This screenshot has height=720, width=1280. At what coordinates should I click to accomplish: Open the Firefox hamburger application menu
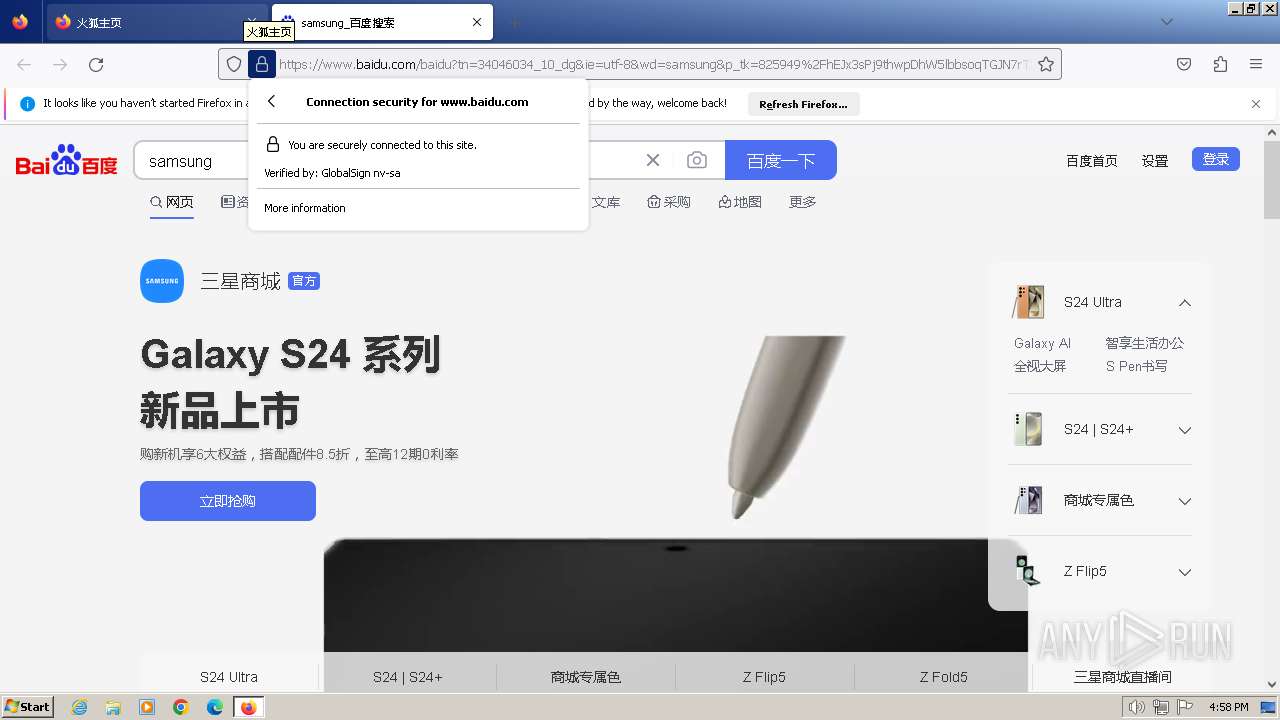click(1256, 64)
